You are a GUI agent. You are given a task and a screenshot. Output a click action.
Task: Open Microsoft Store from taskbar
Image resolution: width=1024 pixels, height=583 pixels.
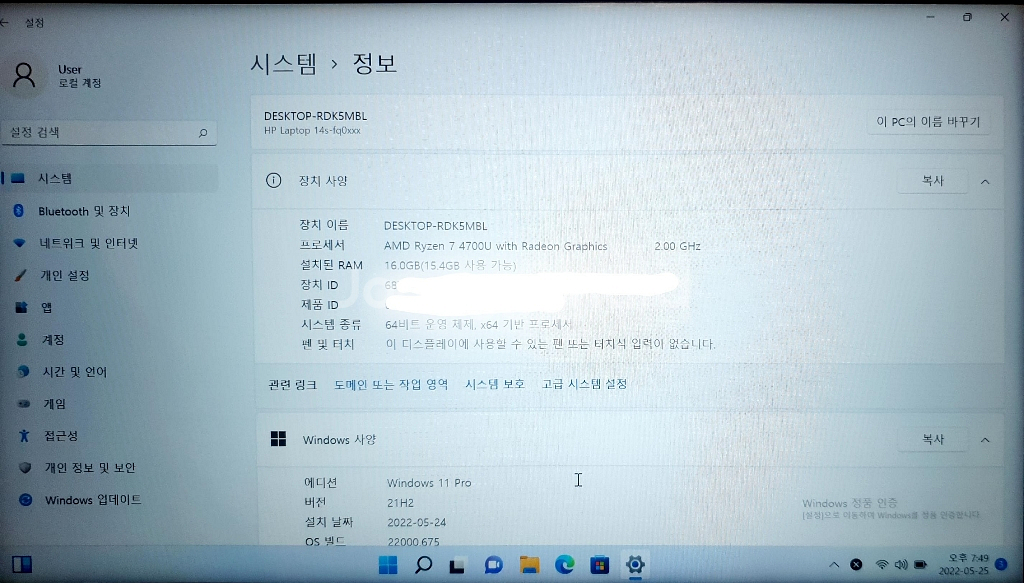599,565
